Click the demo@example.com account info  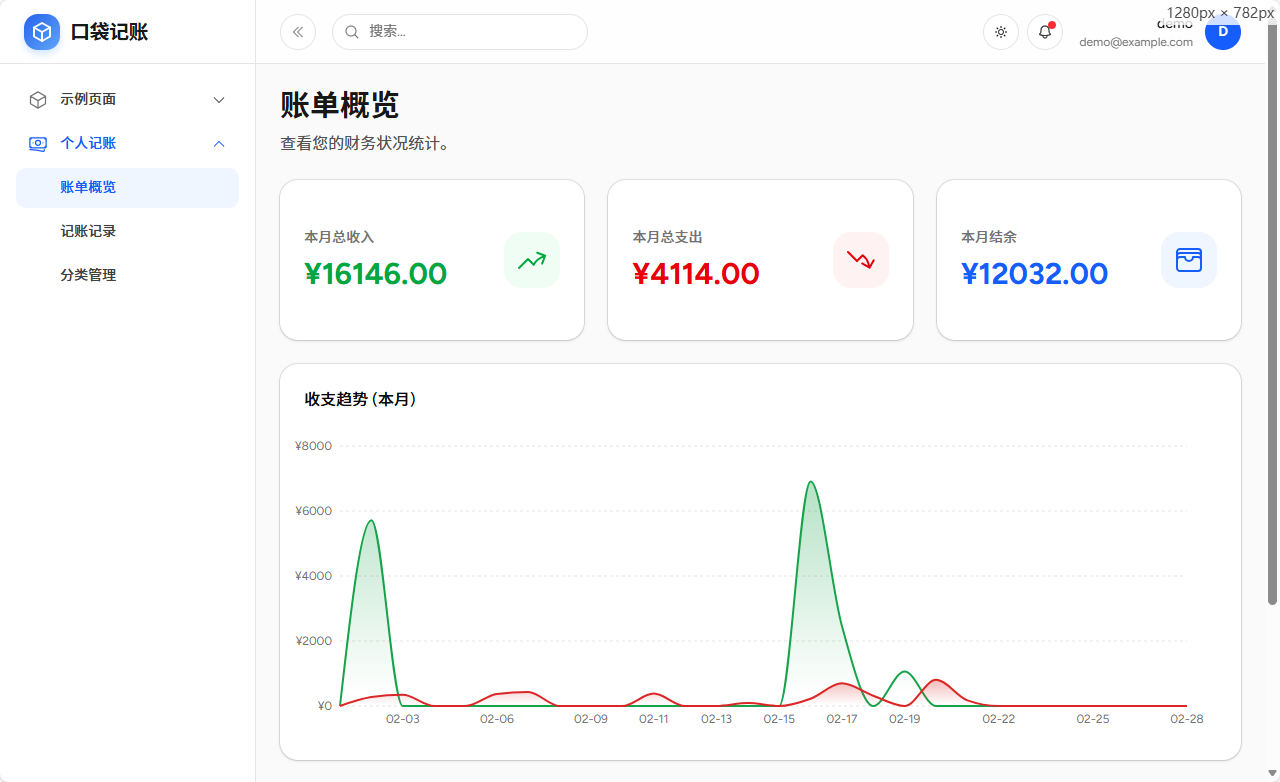(1136, 41)
